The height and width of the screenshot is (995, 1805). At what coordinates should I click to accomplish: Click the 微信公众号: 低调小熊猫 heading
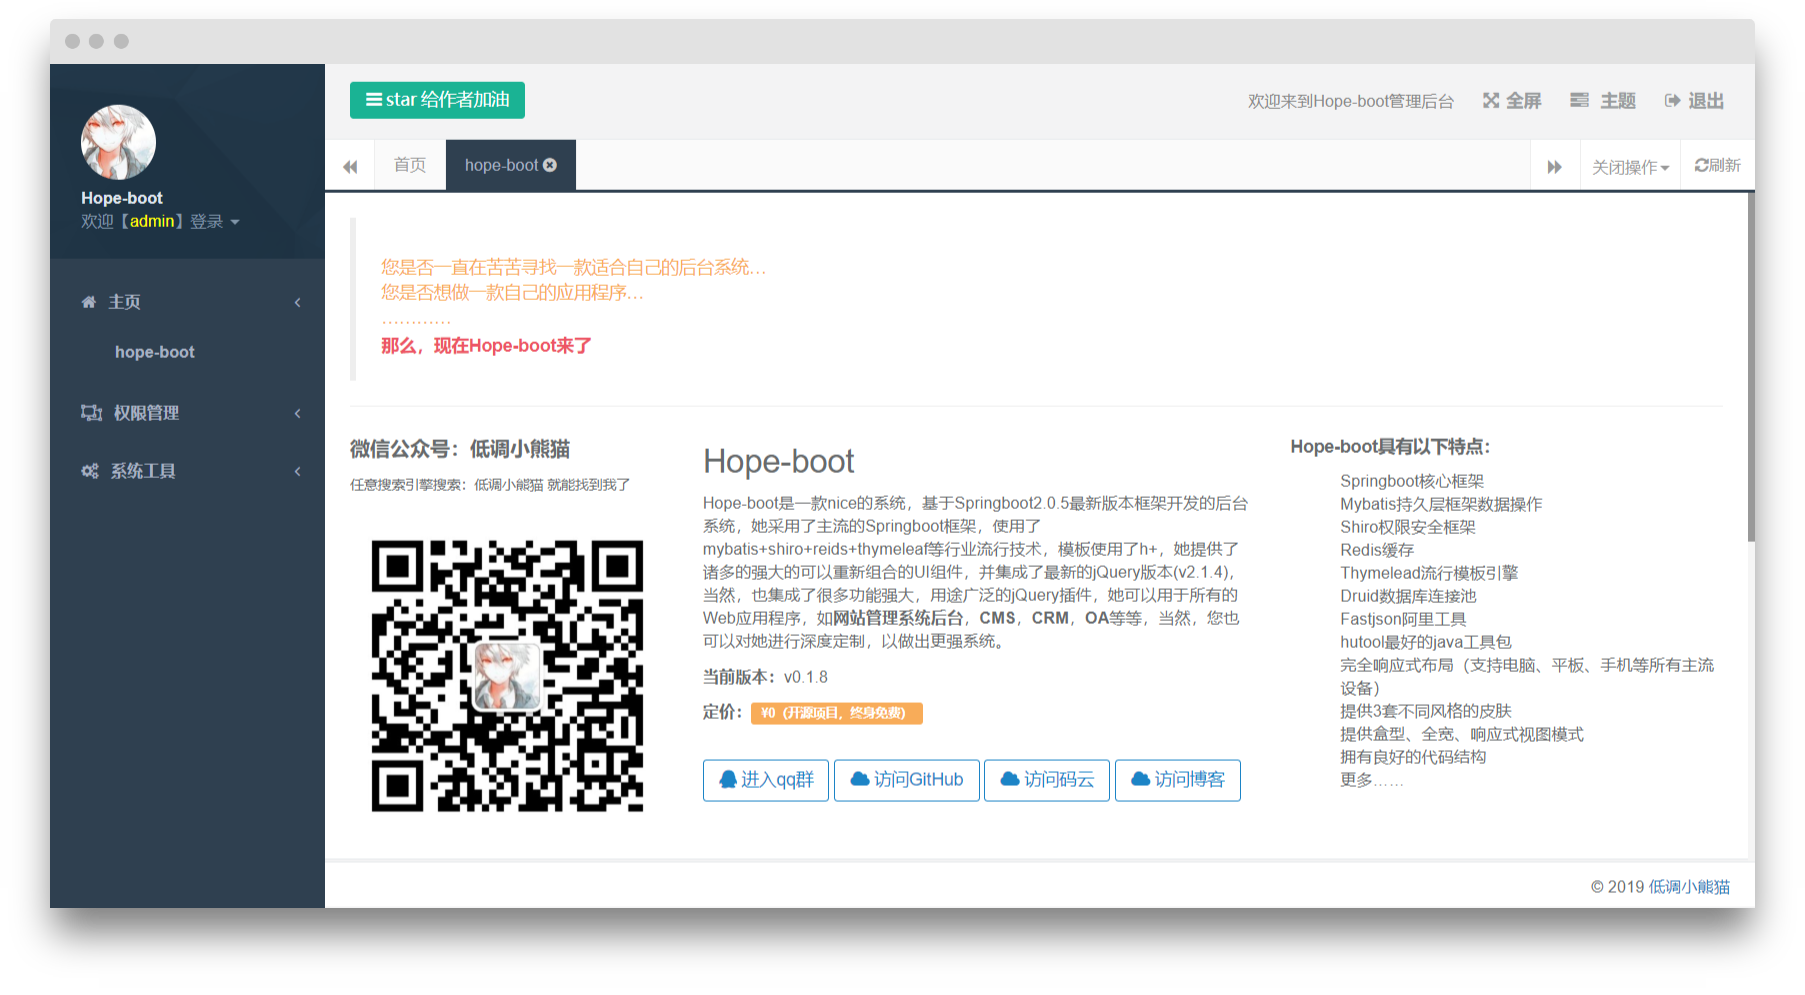click(460, 449)
